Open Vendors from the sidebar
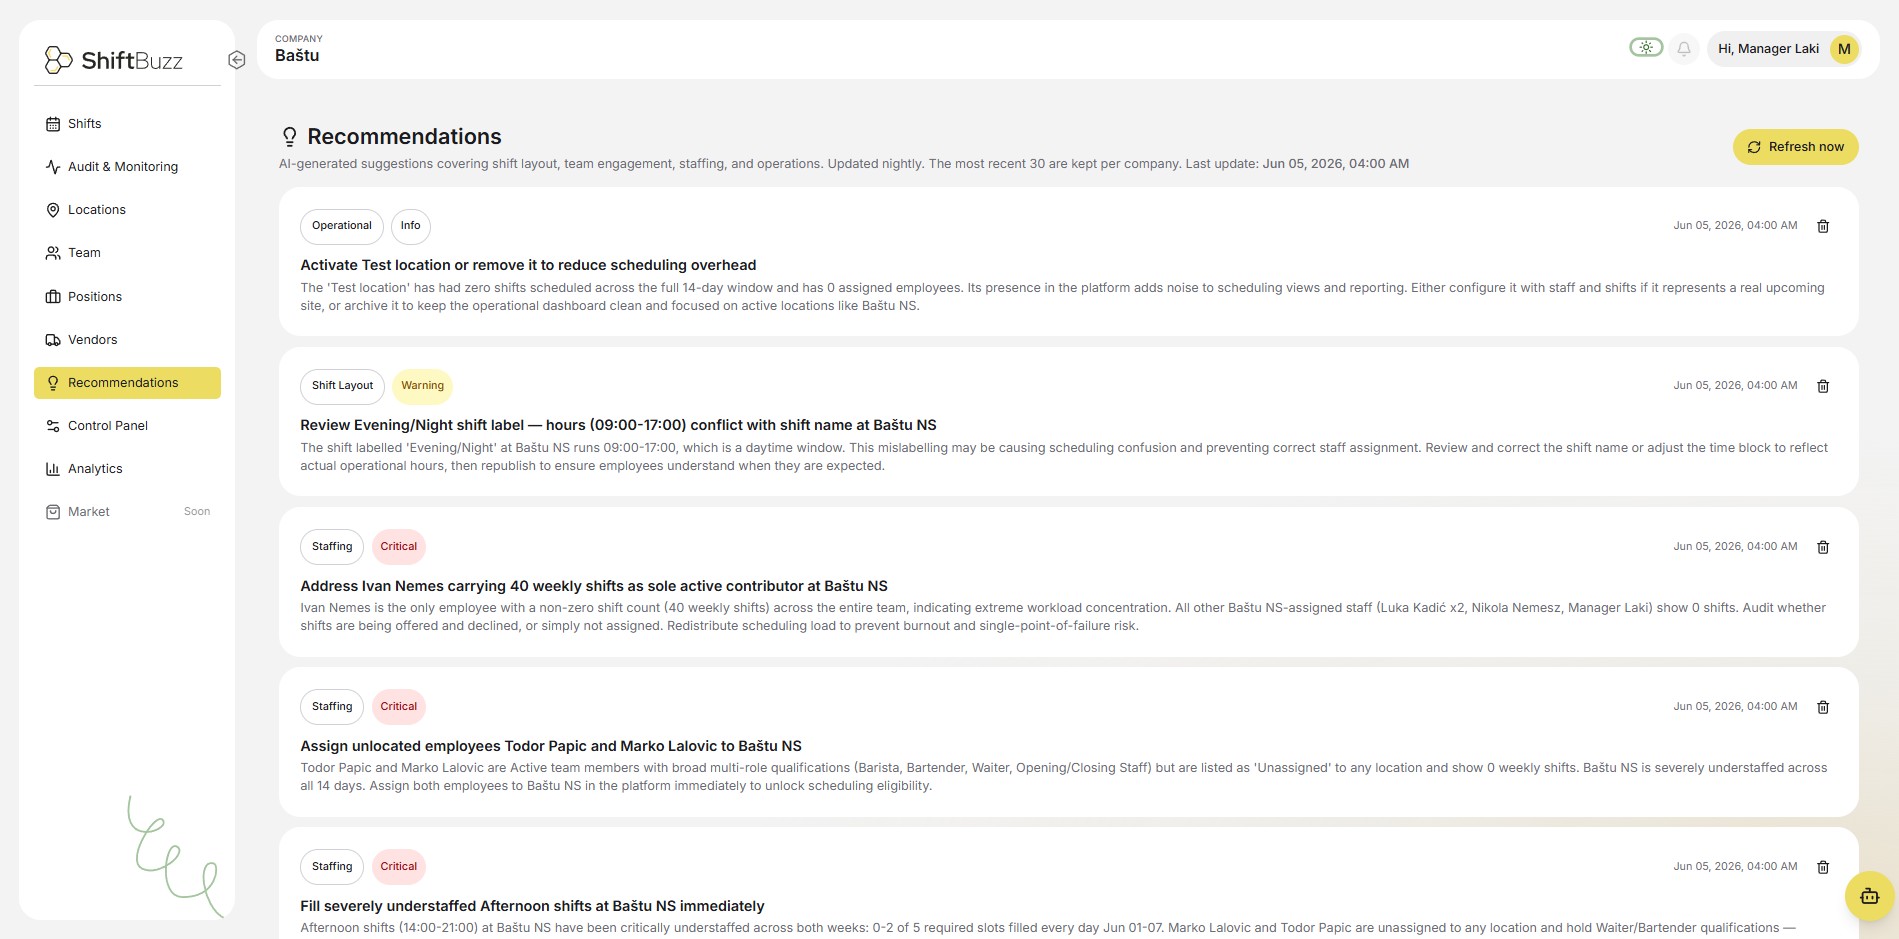Image resolution: width=1899 pixels, height=939 pixels. [x=127, y=340]
